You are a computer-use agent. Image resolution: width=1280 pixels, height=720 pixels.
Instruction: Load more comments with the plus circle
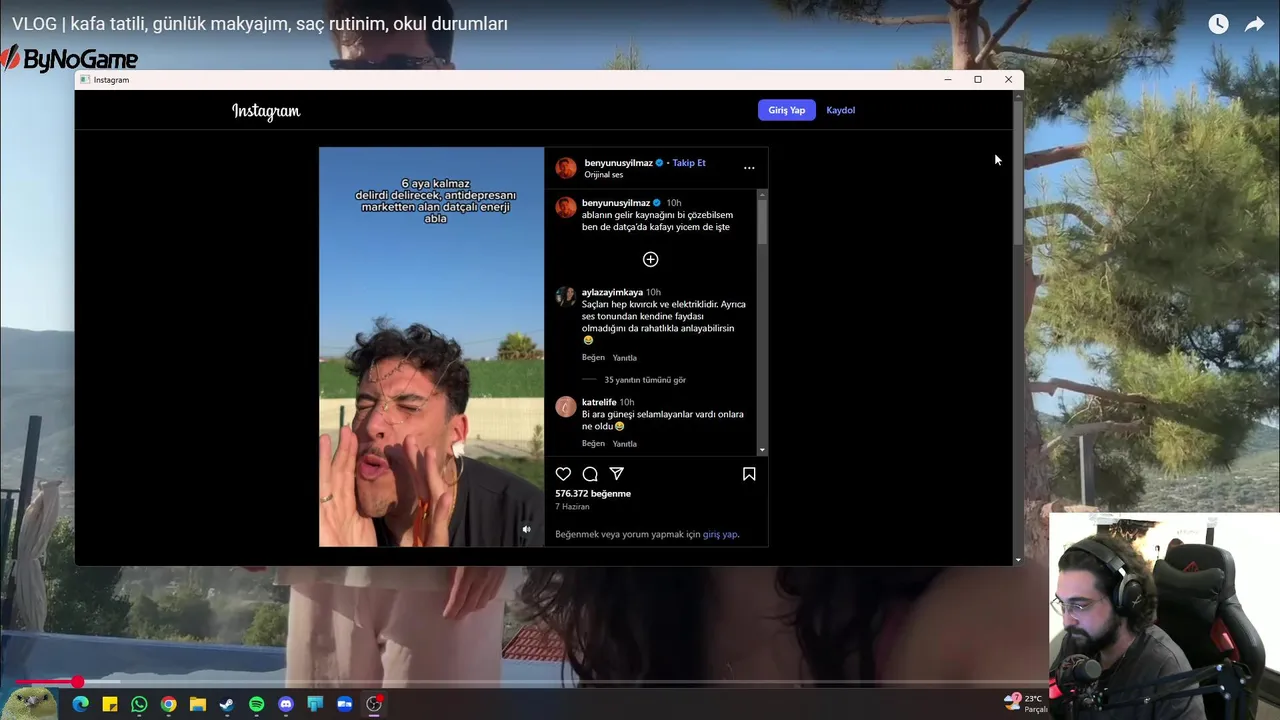click(650, 259)
